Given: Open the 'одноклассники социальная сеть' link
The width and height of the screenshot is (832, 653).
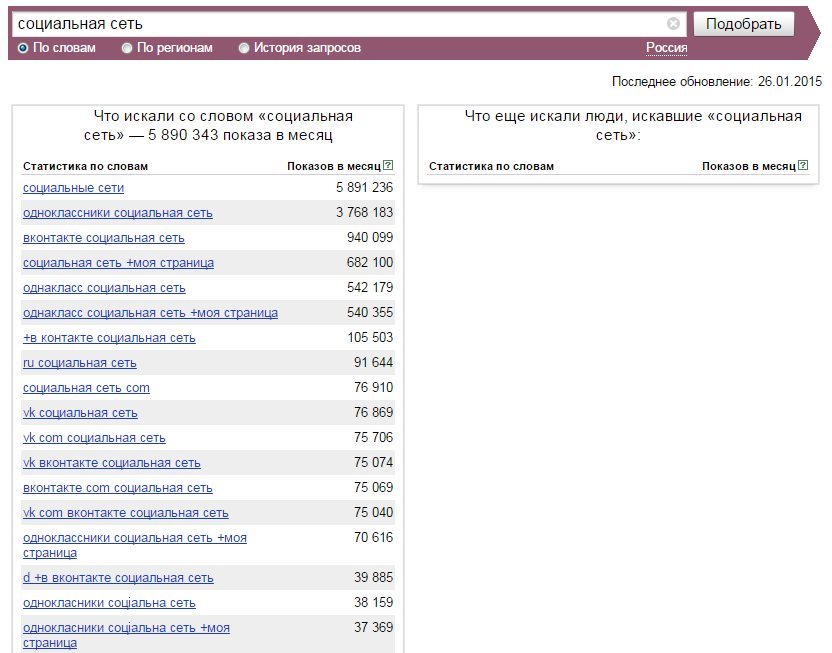Looking at the screenshot, I should point(117,213).
